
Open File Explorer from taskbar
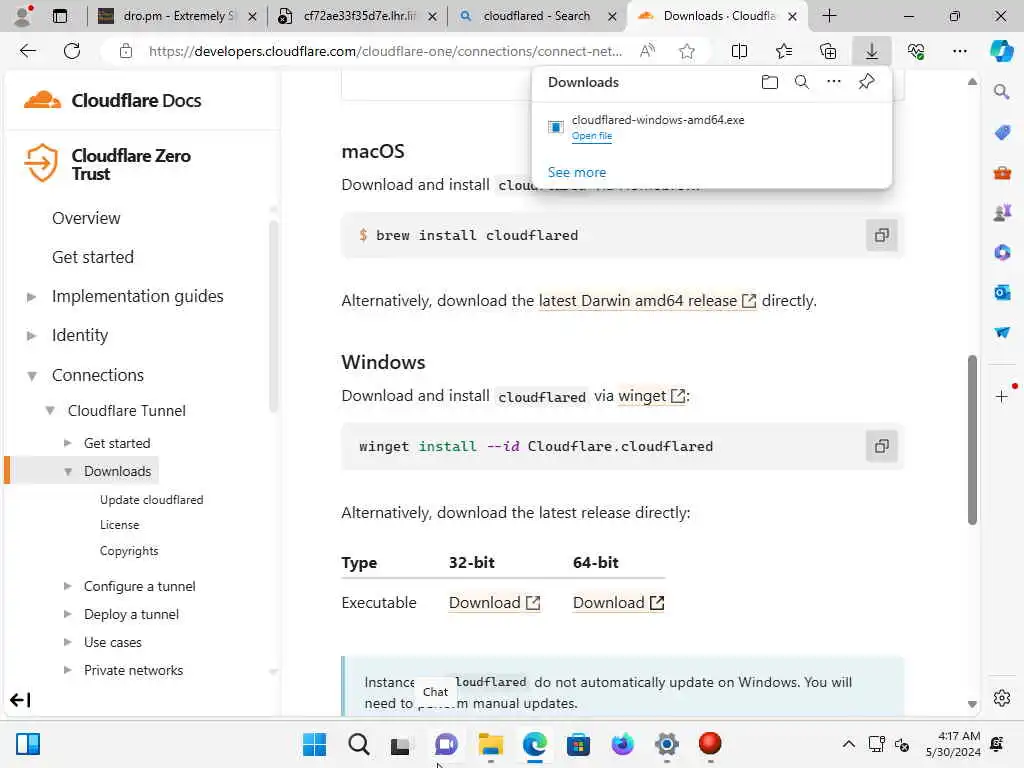point(490,744)
